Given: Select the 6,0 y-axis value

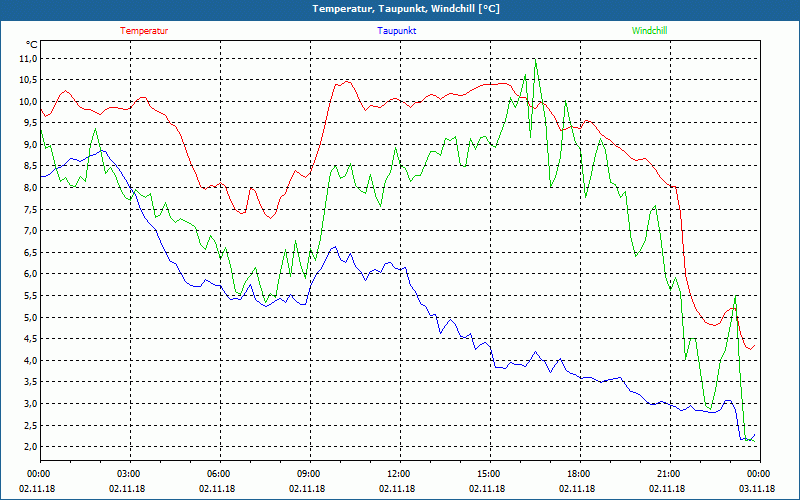Looking at the screenshot, I should pos(30,274).
